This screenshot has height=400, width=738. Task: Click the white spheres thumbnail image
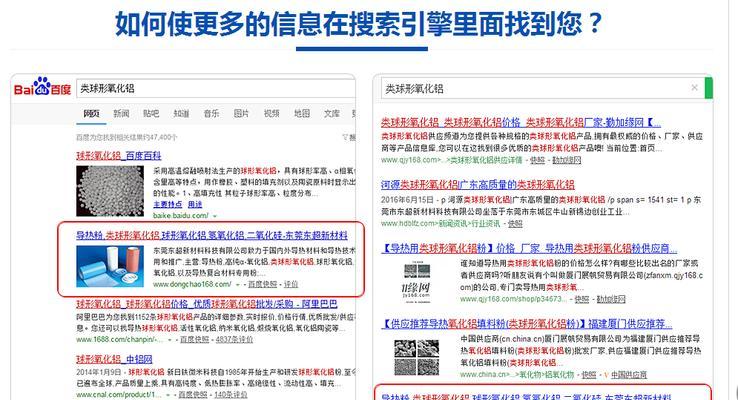[x=110, y=191]
